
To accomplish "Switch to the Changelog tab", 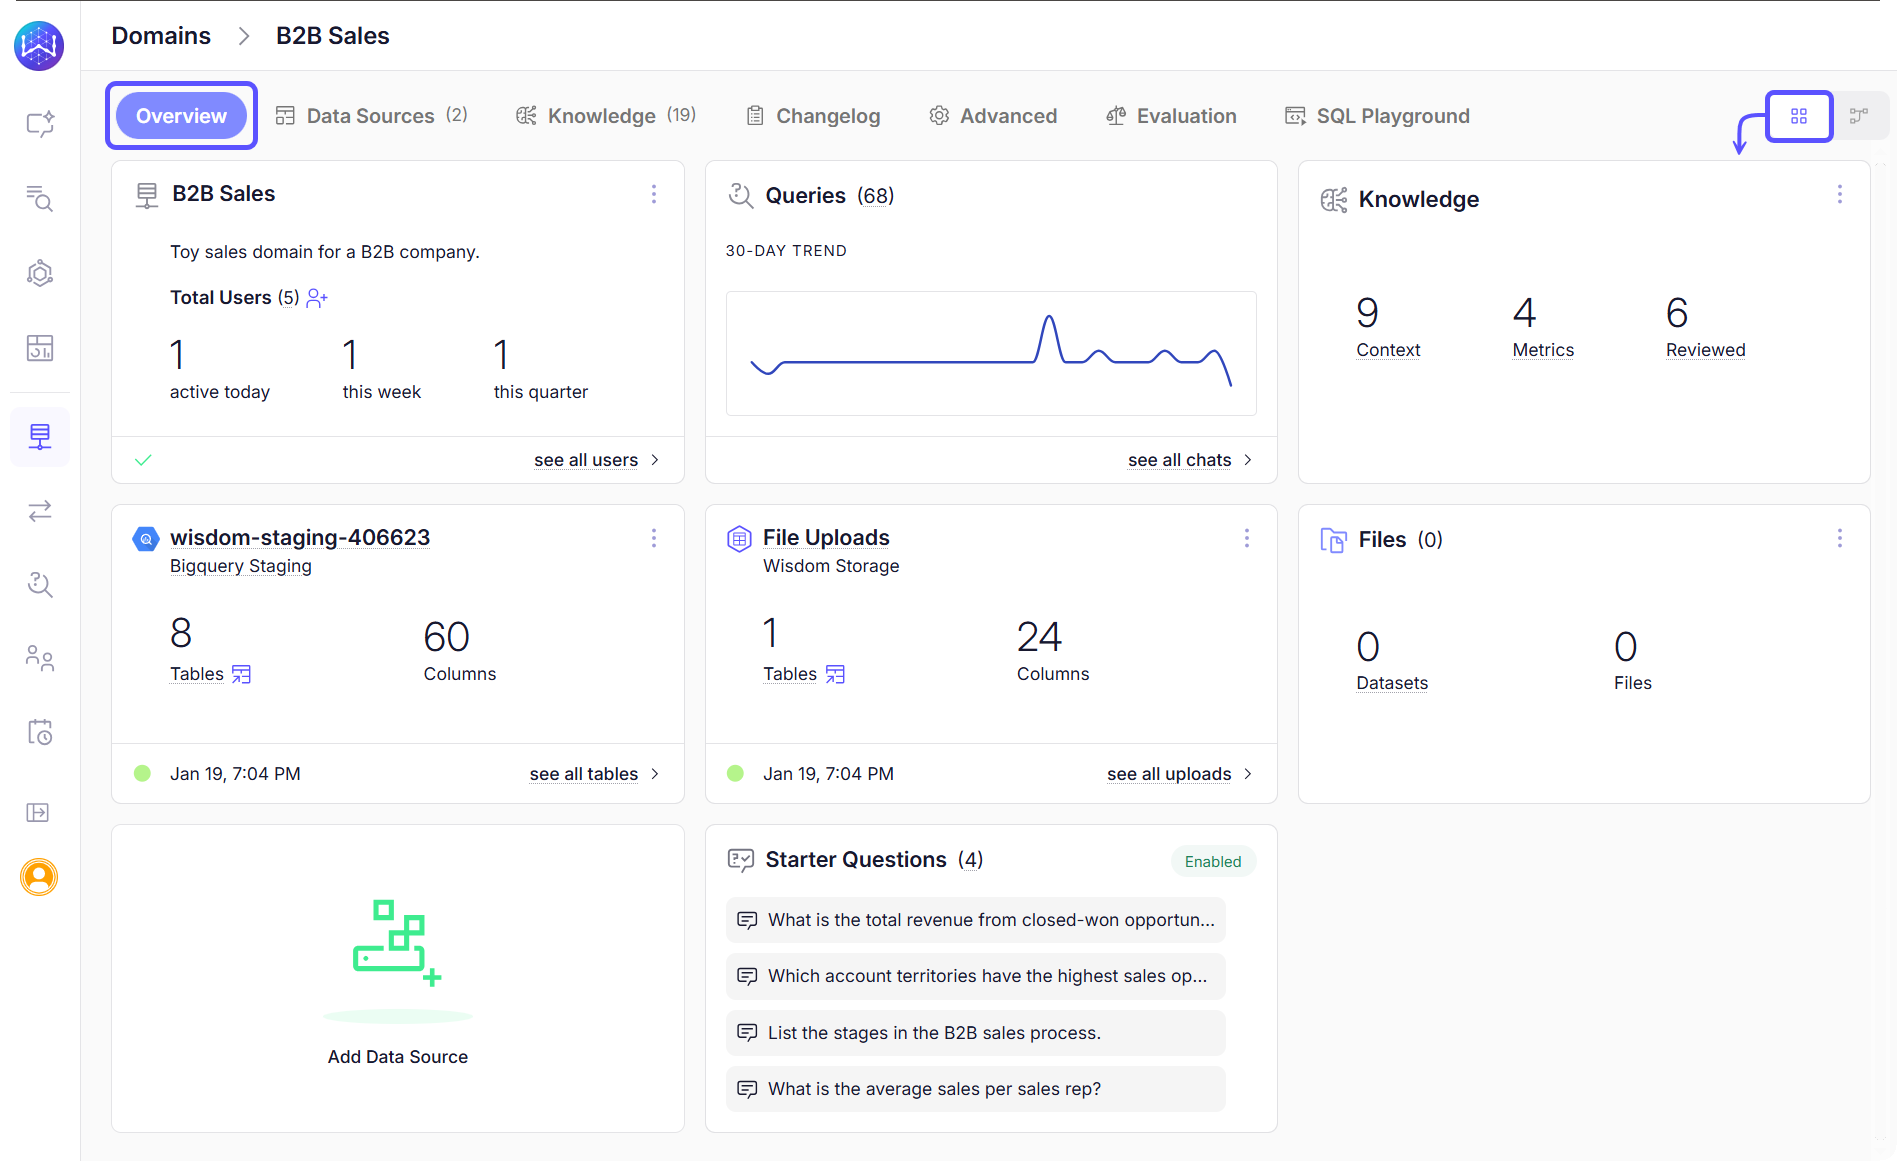I will click(x=828, y=115).
